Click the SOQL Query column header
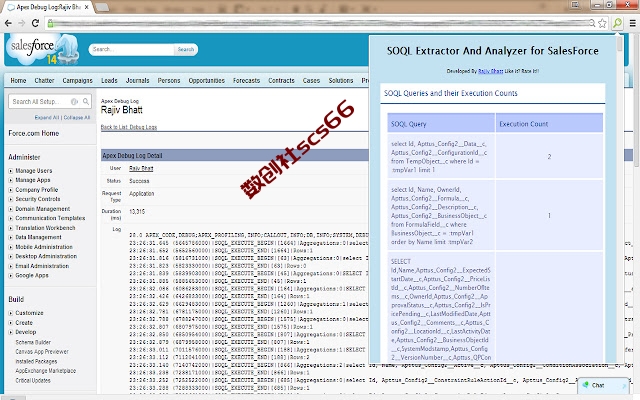 click(441, 124)
